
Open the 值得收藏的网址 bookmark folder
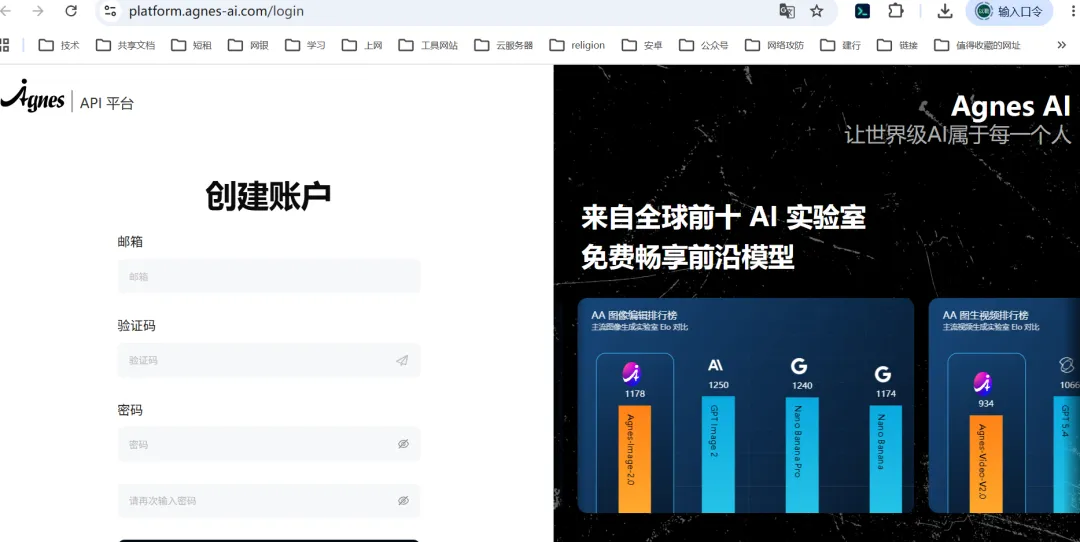[977, 45]
